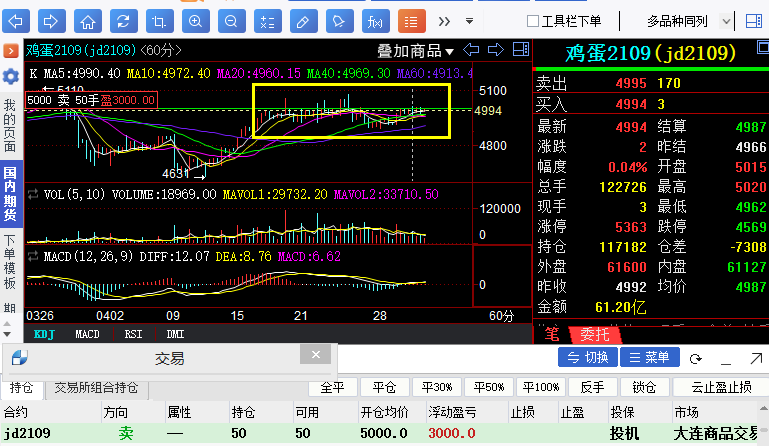This screenshot has height=446, width=769.
Task: Expand the 叠加商品 dropdown
Action: pyautogui.click(x=415, y=51)
